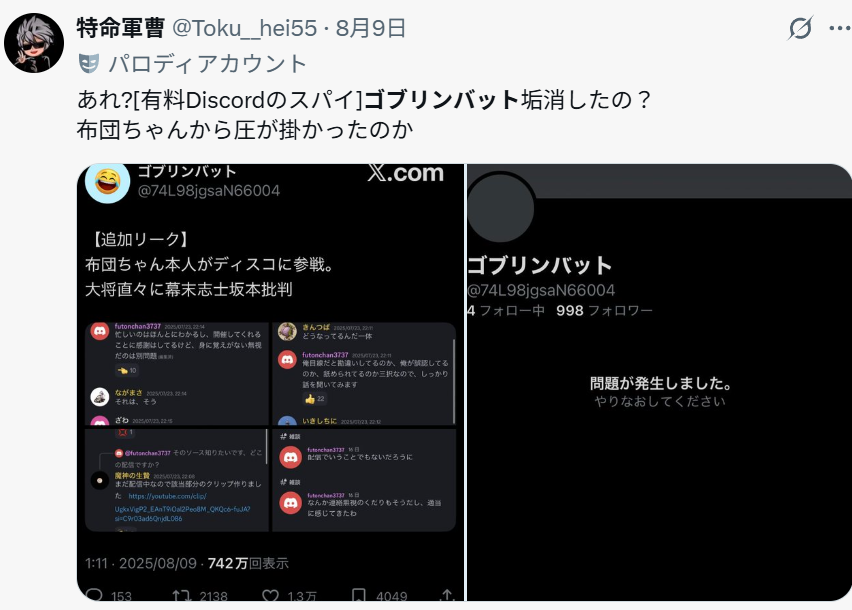Open the left screenshot of ゴブリンバット's tweet
Viewport: 852px width, 610px height.
pyautogui.click(x=271, y=382)
